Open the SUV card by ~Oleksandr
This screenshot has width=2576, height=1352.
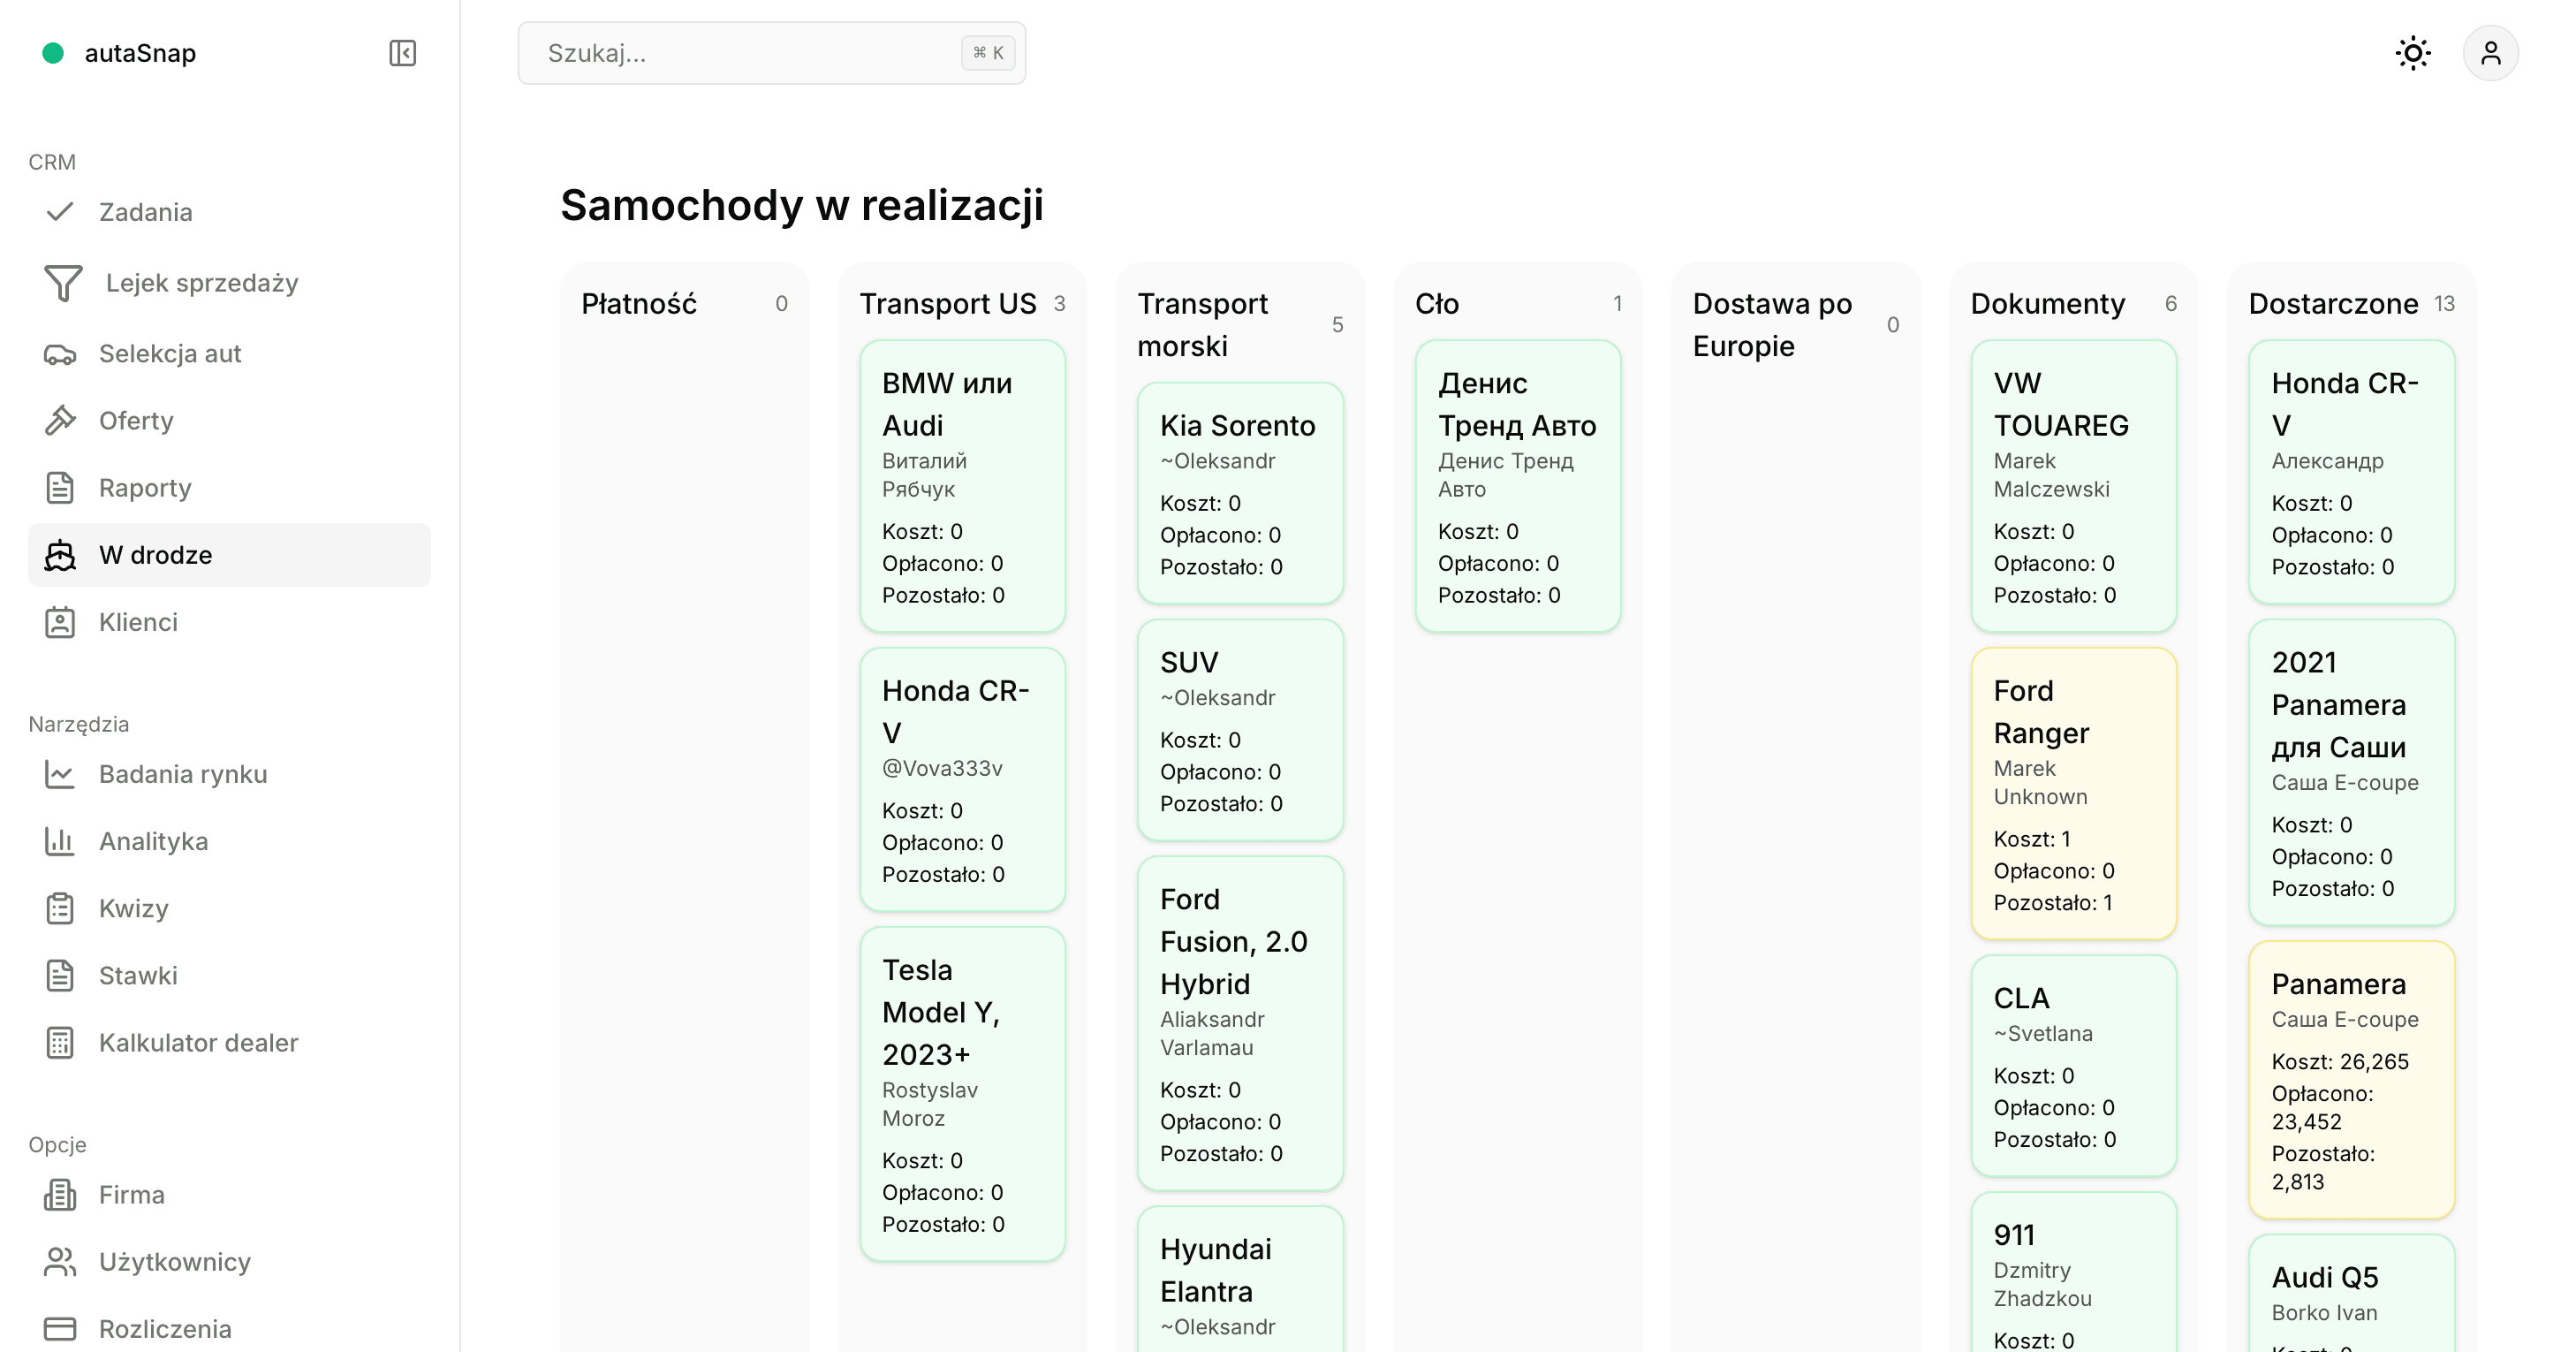point(1240,730)
